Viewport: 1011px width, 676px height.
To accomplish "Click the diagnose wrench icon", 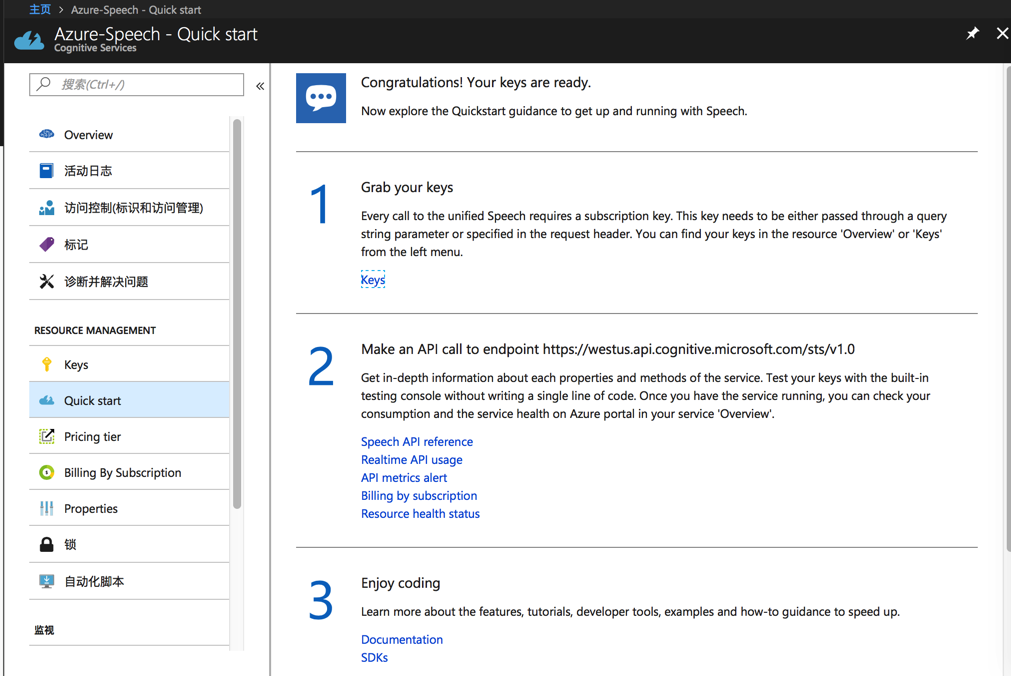I will tap(47, 281).
